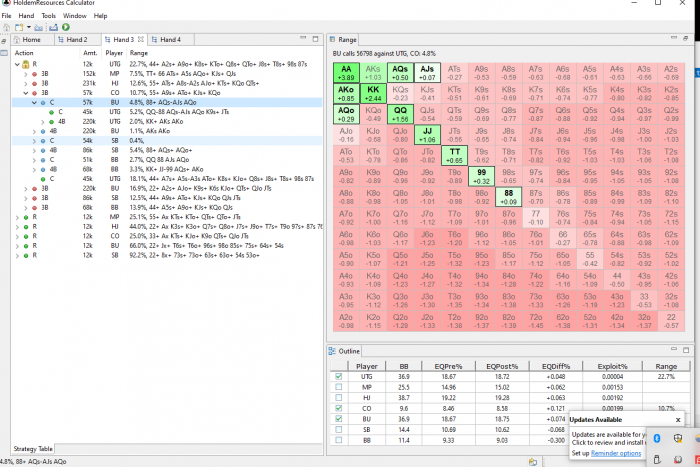The width and height of the screenshot is (700, 467).
Task: Click the EQDiff% column header
Action: click(x=555, y=366)
